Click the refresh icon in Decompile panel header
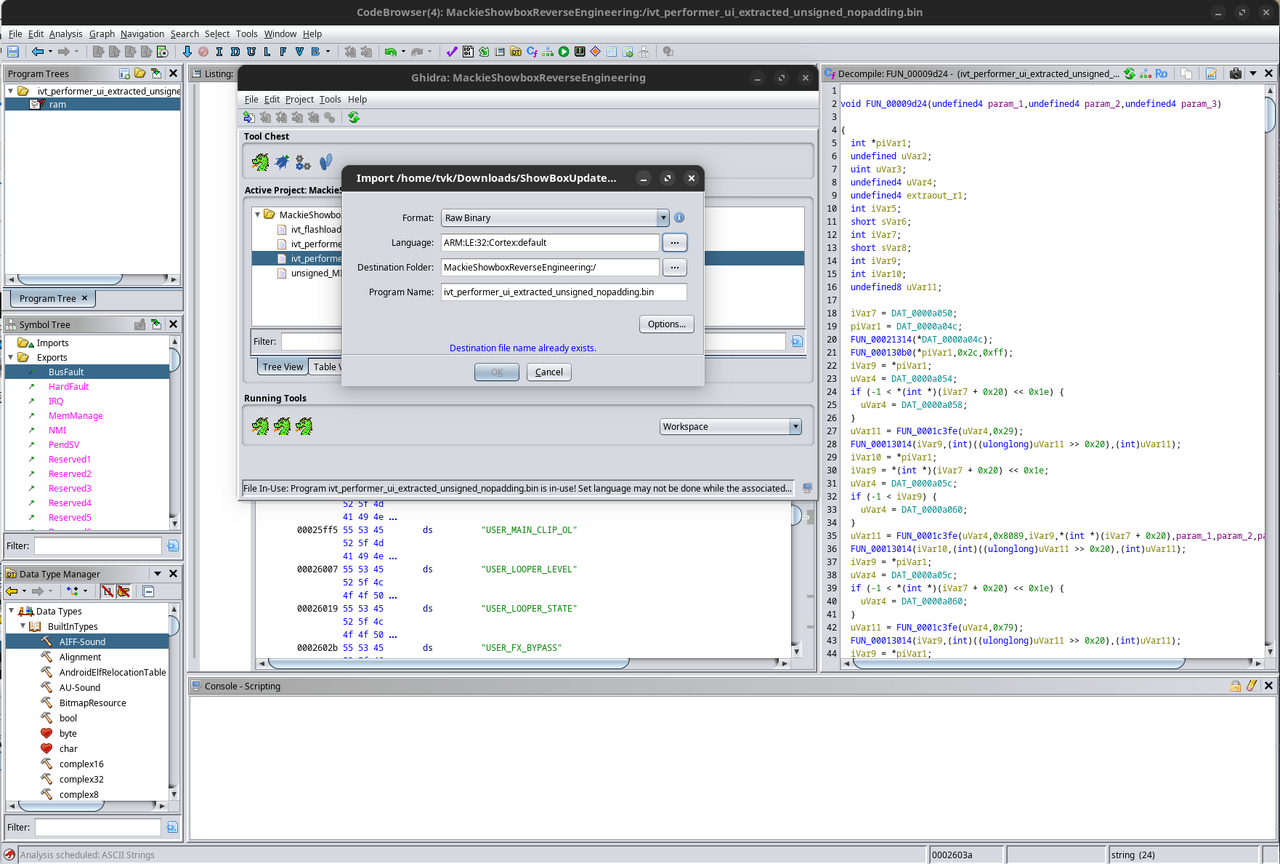Screen dimensions: 1280x864 coord(1130,73)
